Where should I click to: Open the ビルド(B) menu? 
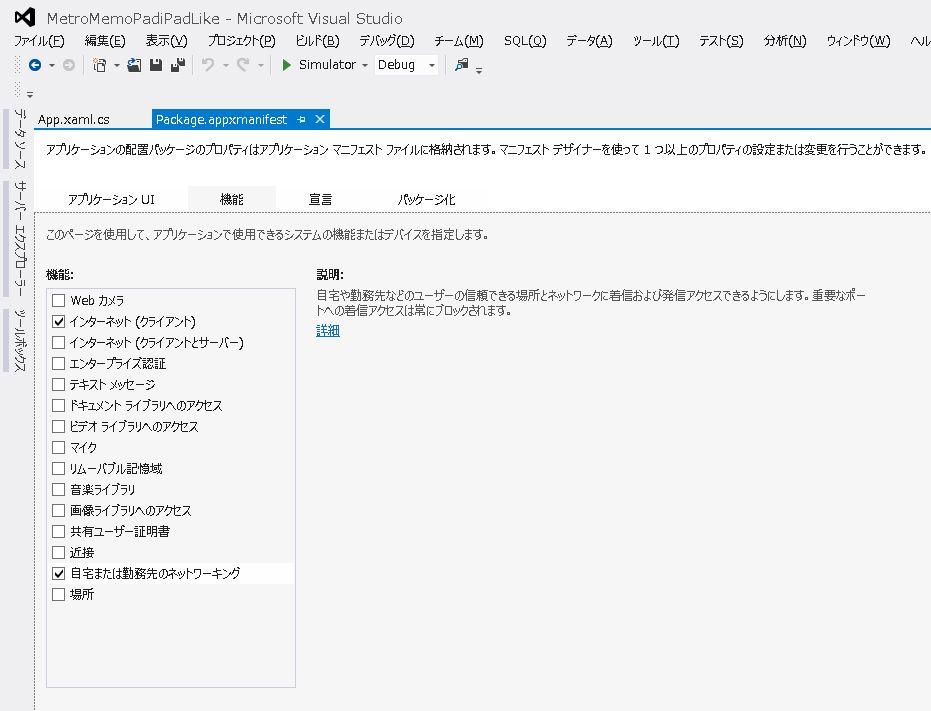pyautogui.click(x=317, y=40)
